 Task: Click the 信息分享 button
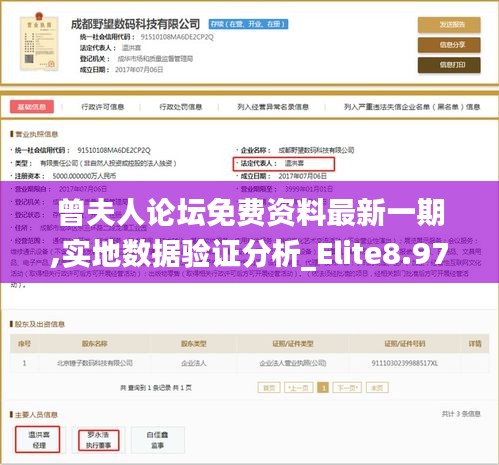coord(449,45)
